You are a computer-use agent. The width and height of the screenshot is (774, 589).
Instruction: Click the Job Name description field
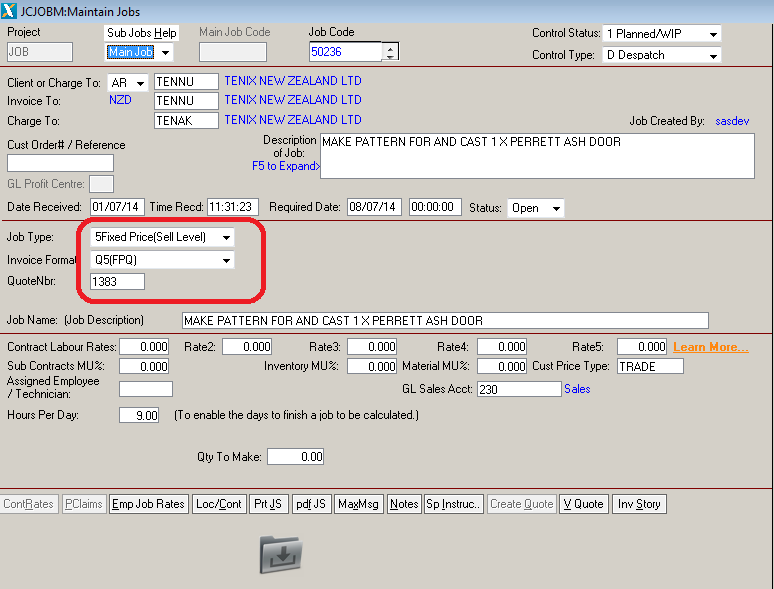point(445,320)
